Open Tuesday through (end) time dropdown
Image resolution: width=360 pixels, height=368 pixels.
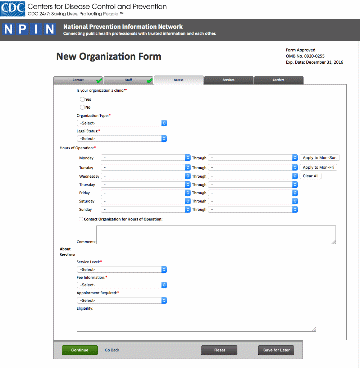pyautogui.click(x=253, y=167)
